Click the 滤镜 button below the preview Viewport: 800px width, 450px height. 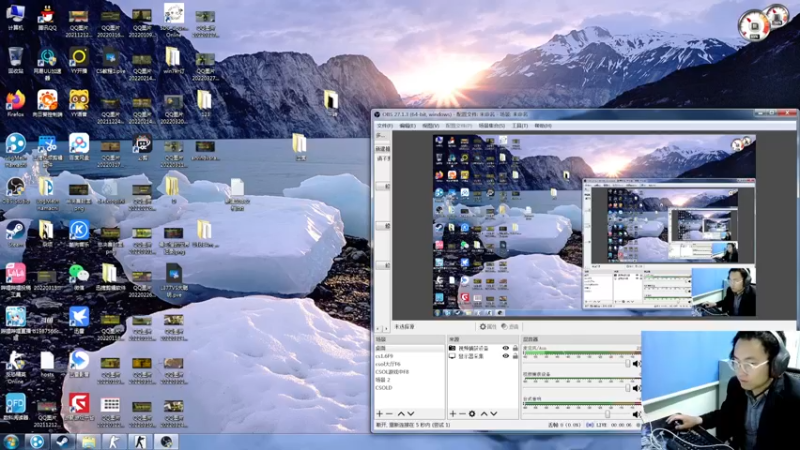click(x=510, y=327)
